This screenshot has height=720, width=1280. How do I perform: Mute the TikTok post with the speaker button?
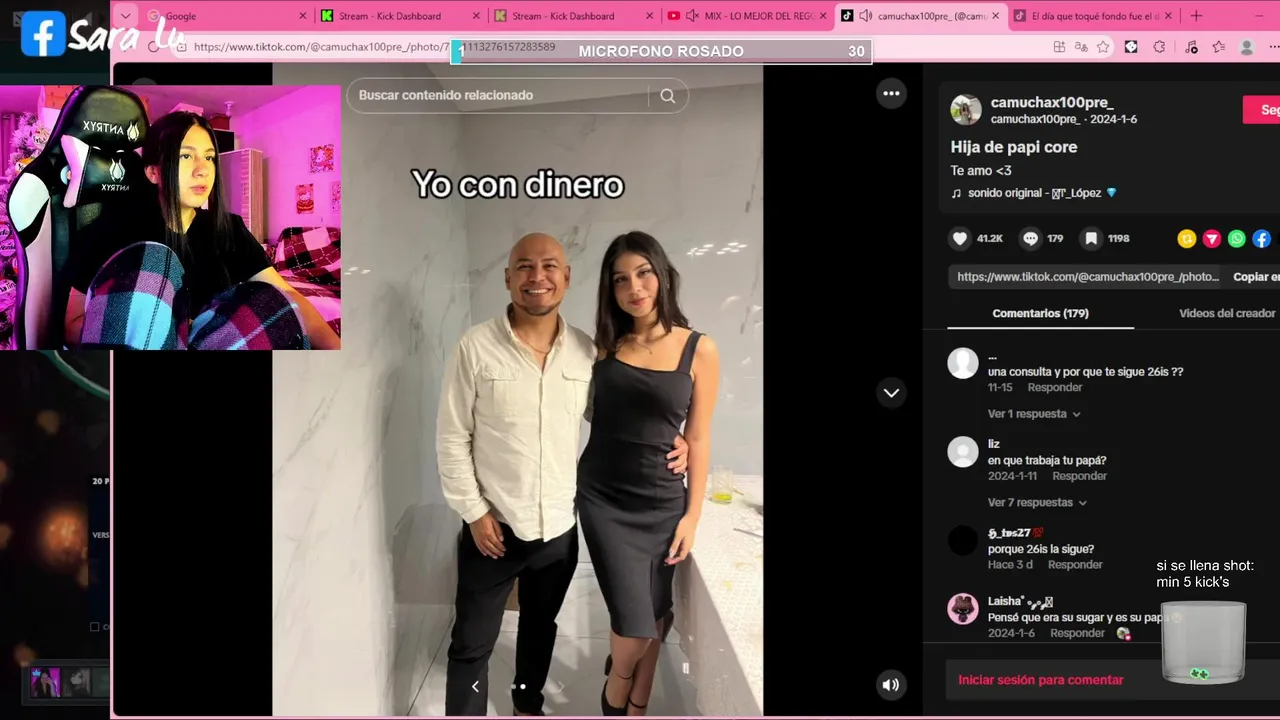pos(890,685)
